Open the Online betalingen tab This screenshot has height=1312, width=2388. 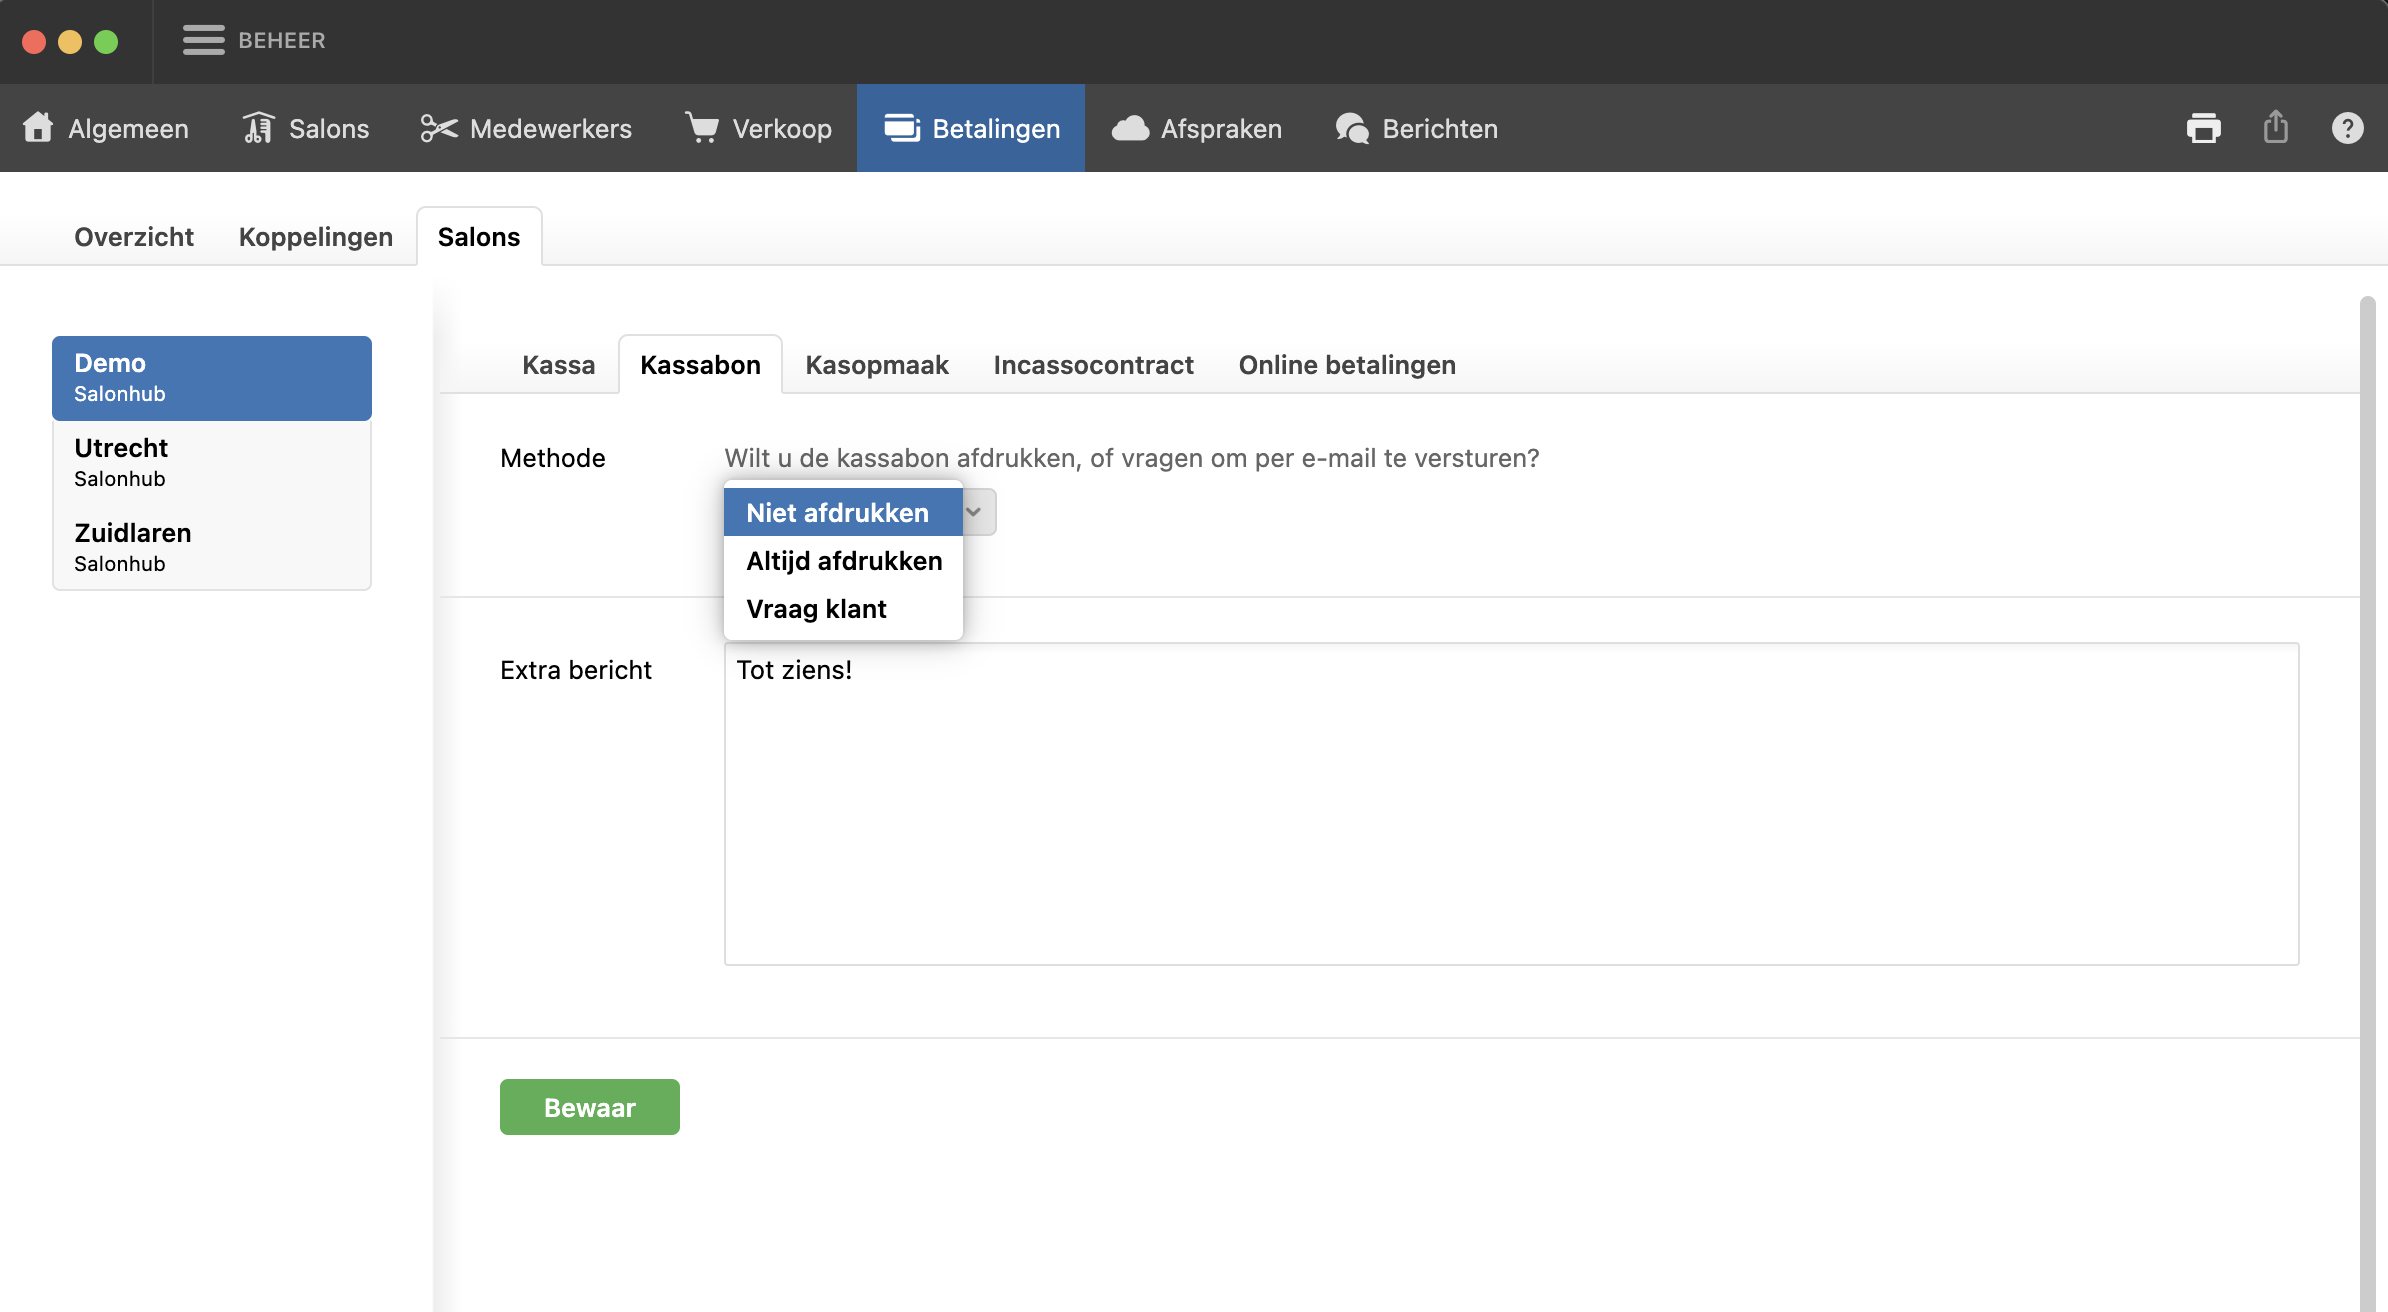(x=1346, y=365)
